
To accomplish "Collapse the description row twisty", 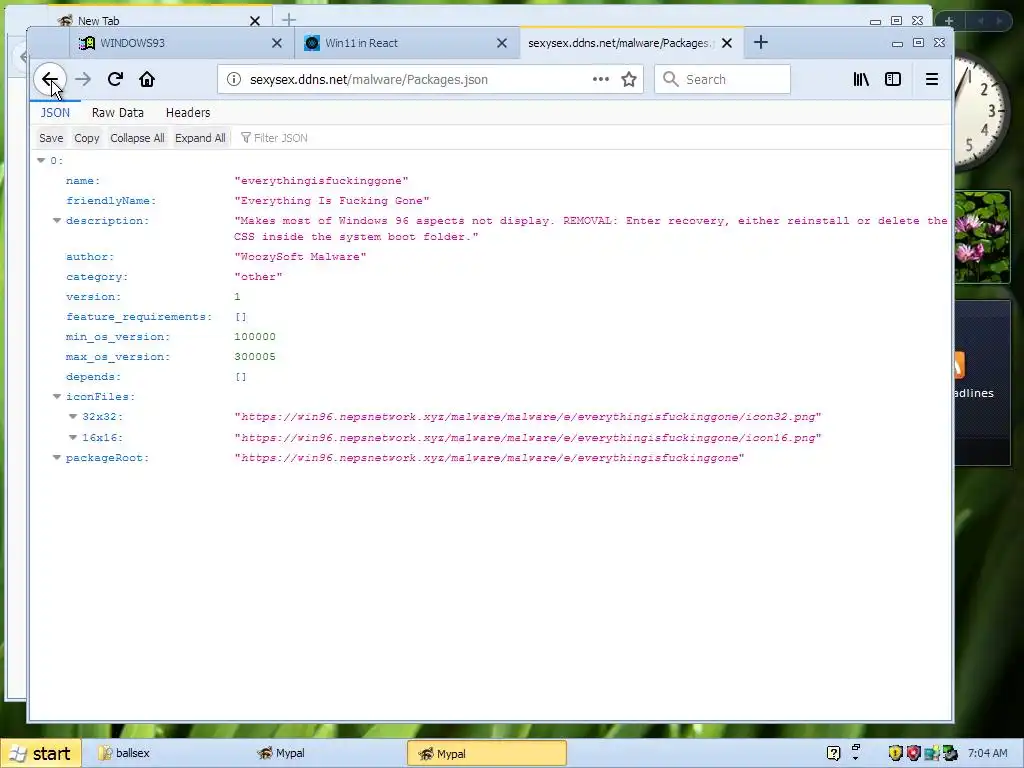I will (57, 221).
